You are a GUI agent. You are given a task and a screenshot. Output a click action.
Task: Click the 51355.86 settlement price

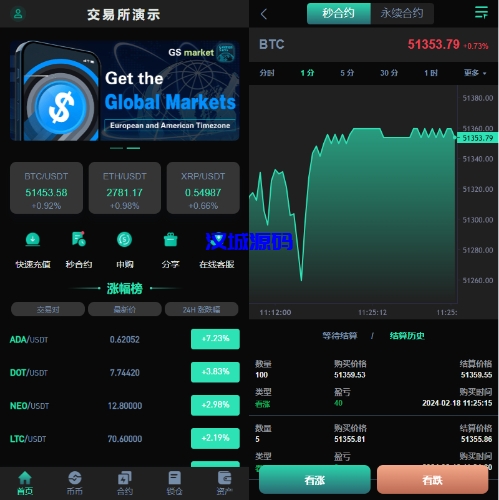pos(476,439)
